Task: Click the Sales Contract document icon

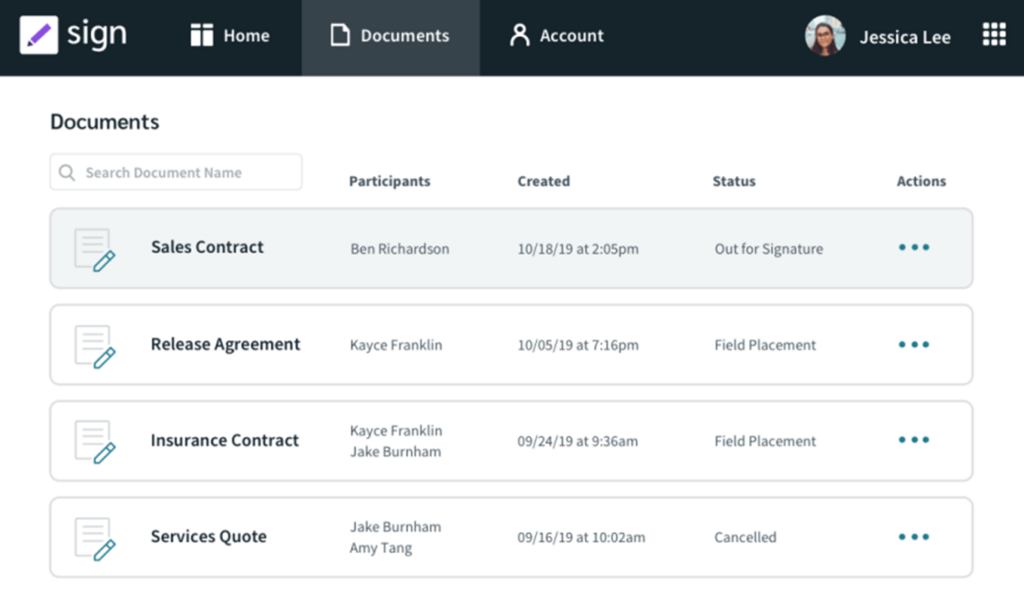Action: (x=95, y=249)
